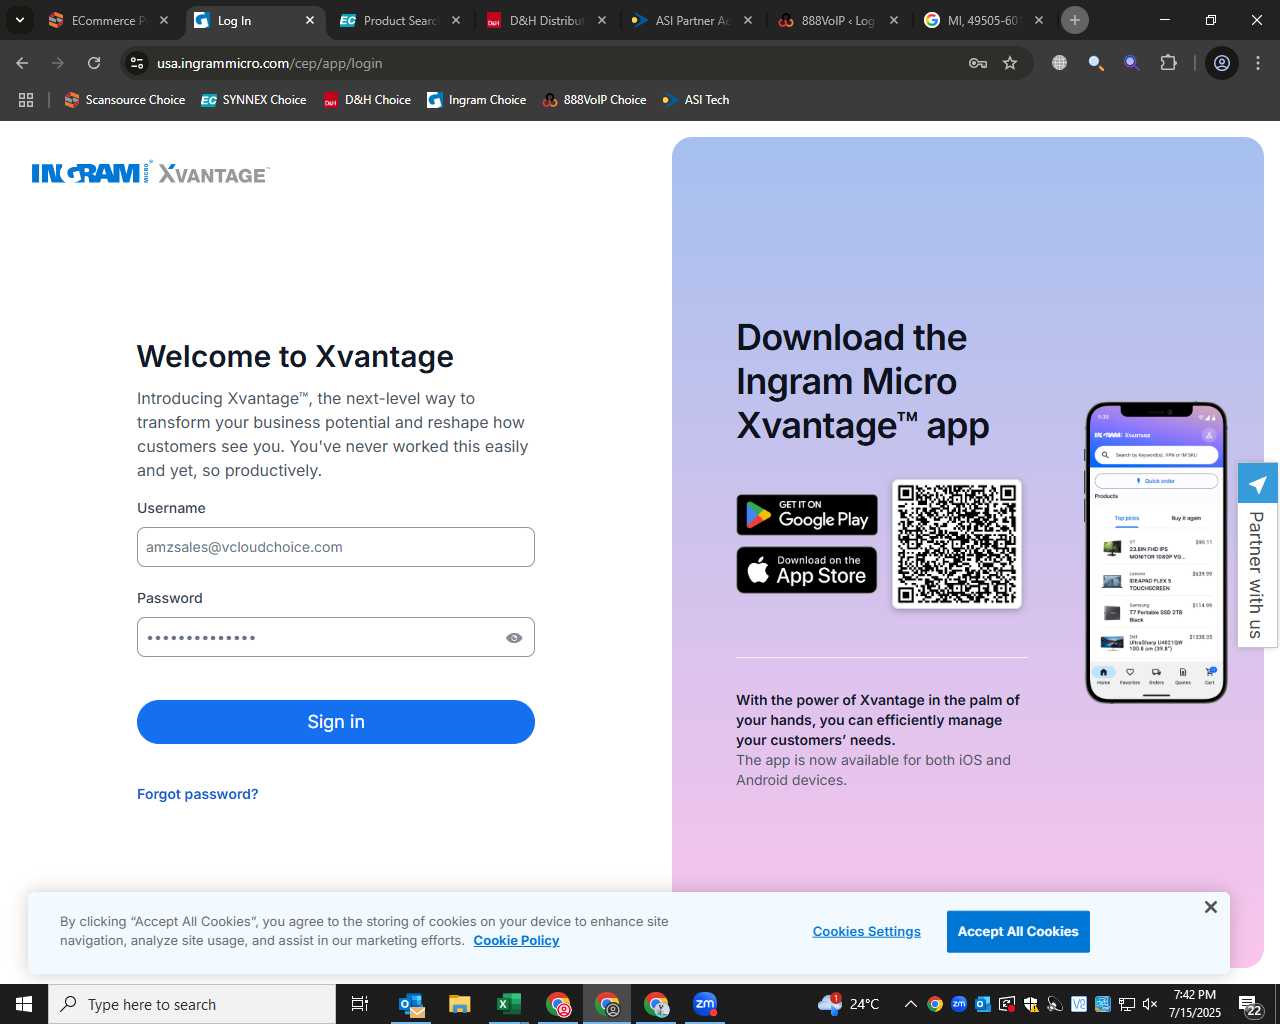The image size is (1280, 1024).
Task: Expand hidden system tray icons
Action: pyautogui.click(x=910, y=1004)
